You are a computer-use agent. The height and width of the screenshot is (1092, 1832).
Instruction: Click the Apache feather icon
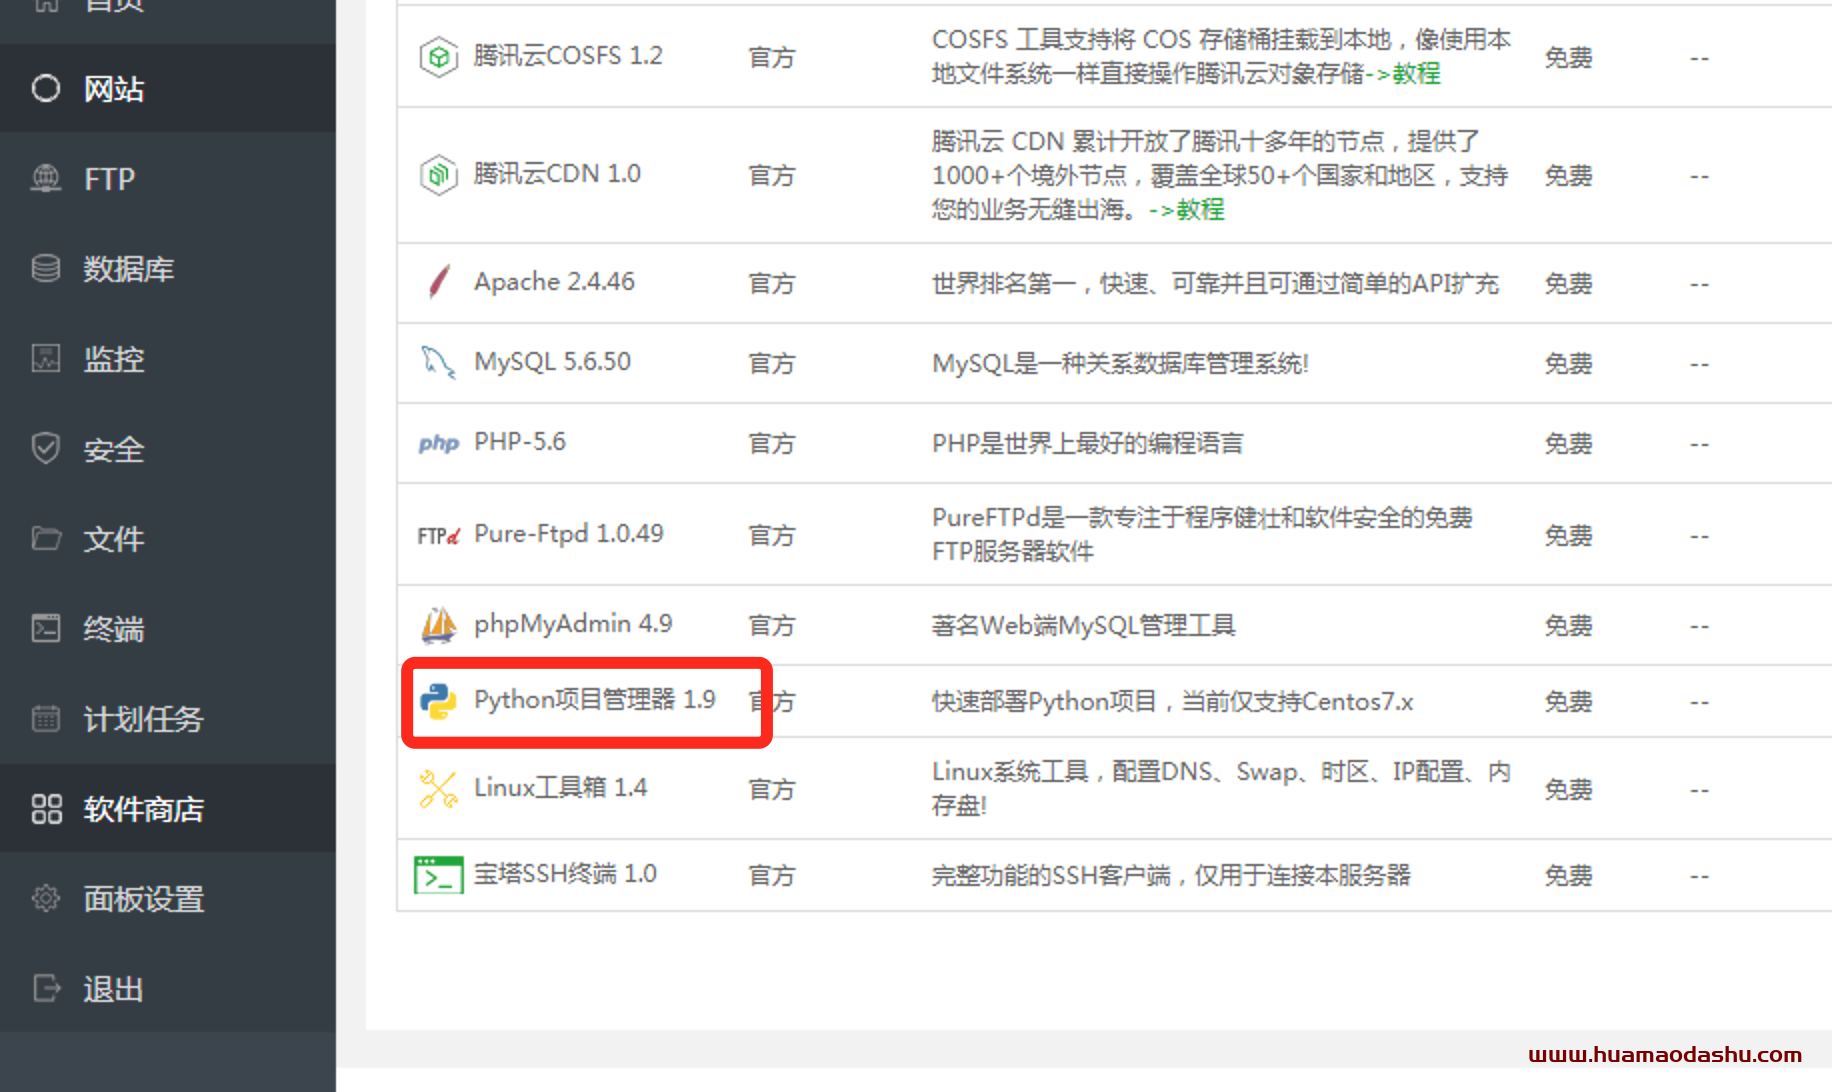438,282
